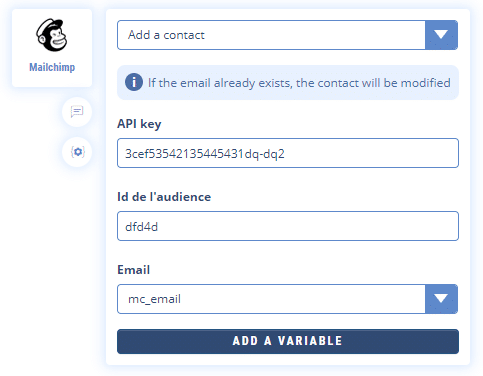Click the API key label

tap(139, 124)
